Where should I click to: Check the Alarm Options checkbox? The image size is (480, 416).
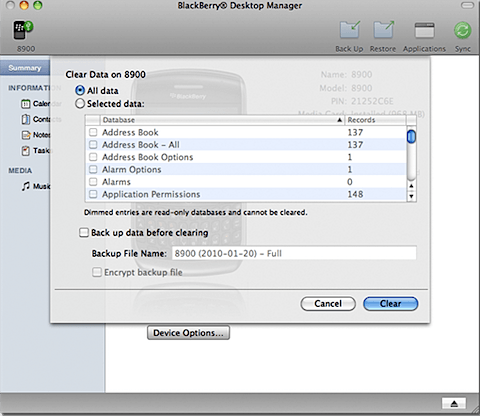pos(93,169)
